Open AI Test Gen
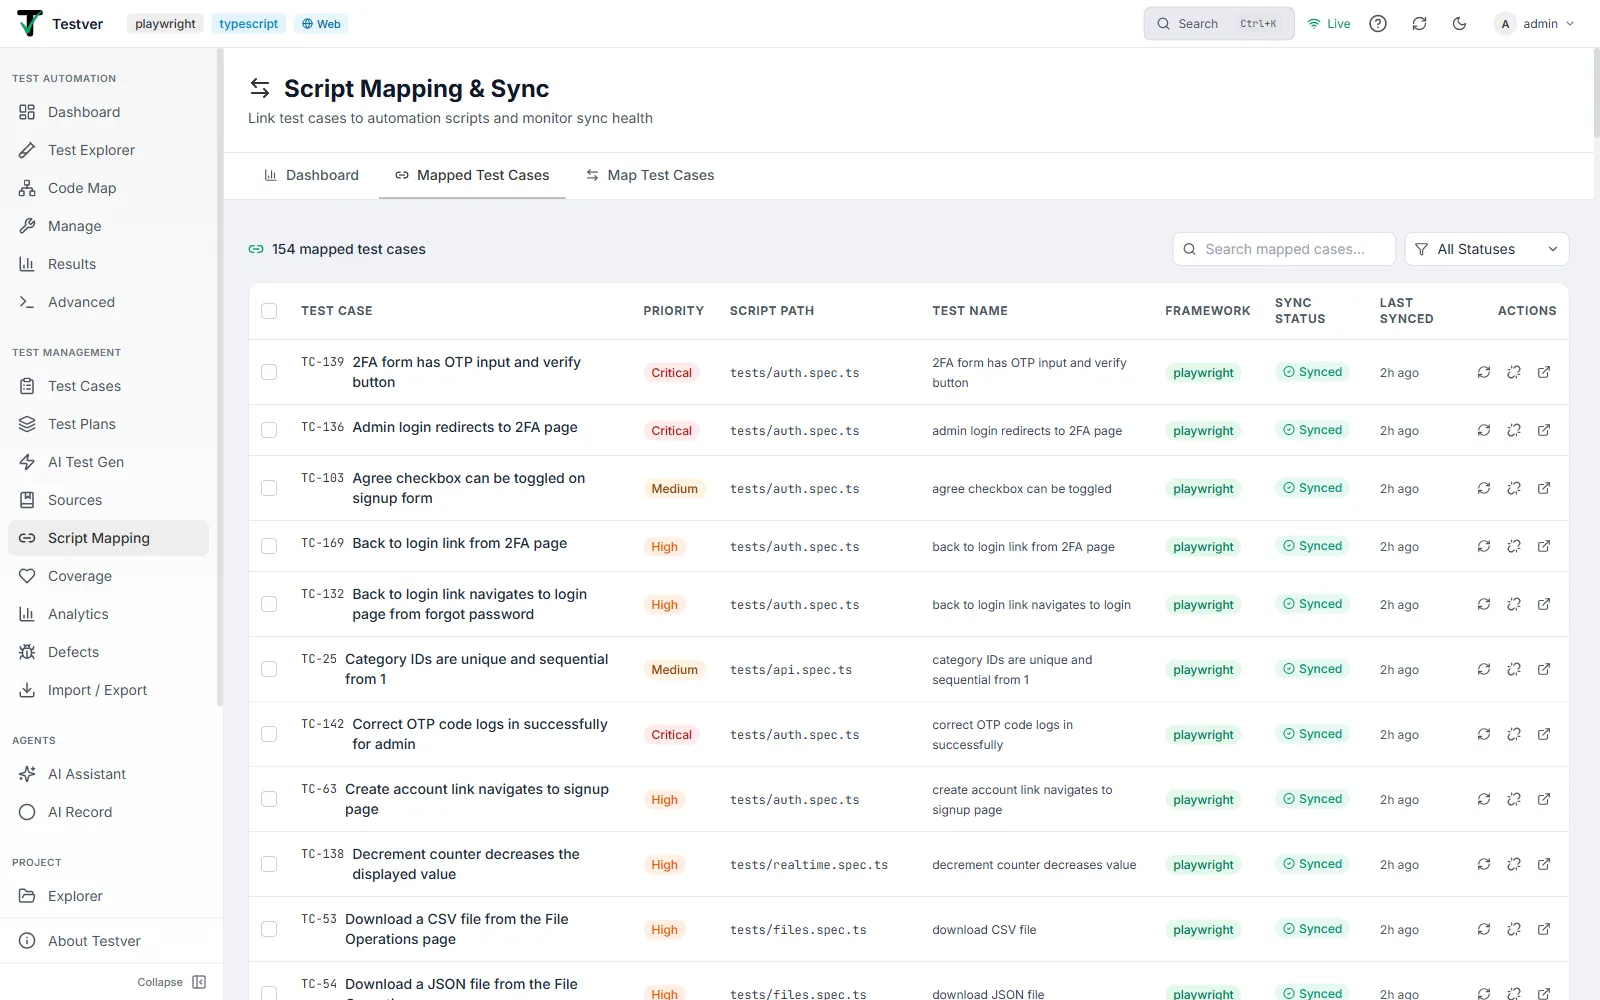 tap(108, 462)
